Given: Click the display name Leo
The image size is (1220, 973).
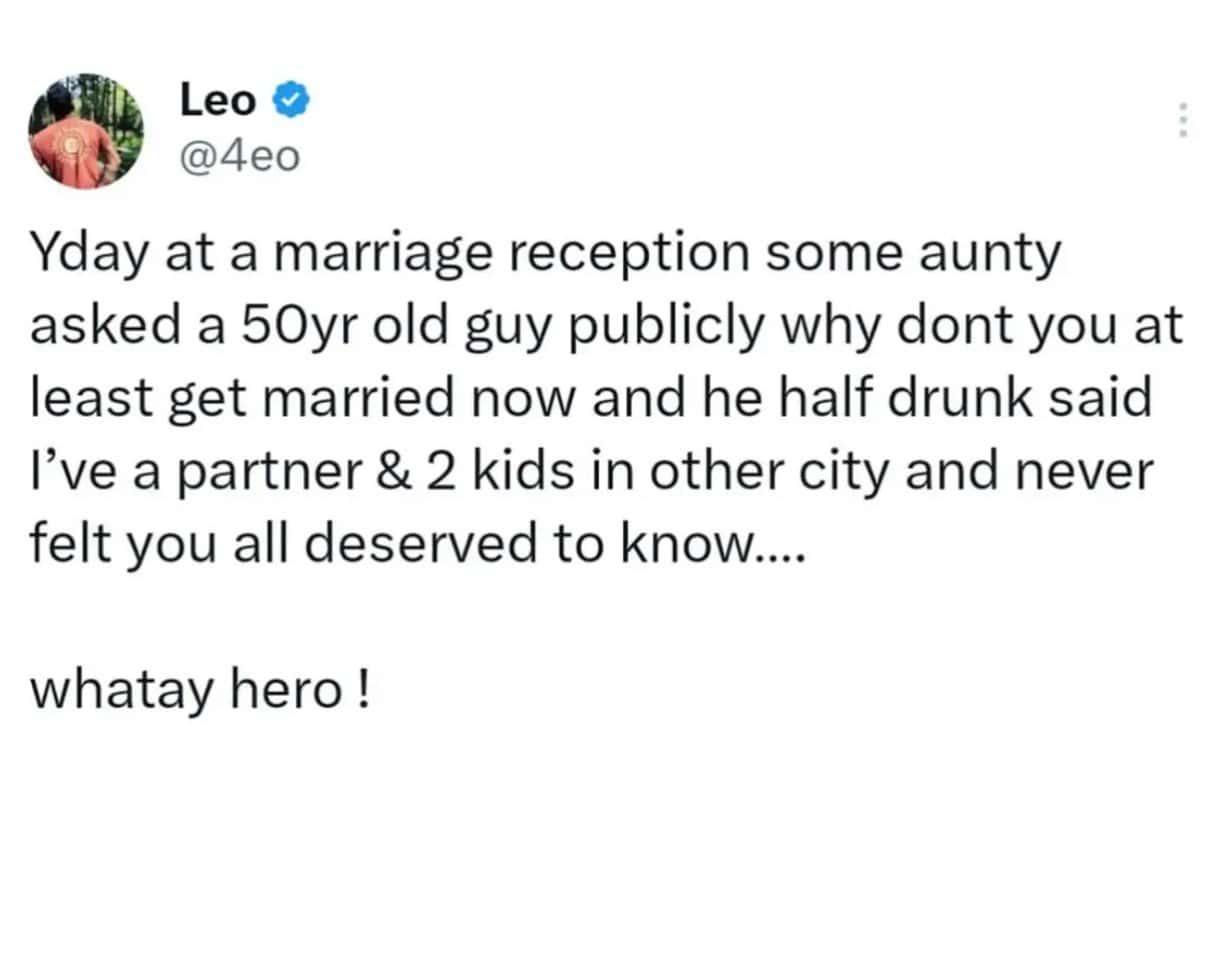Looking at the screenshot, I should (218, 99).
